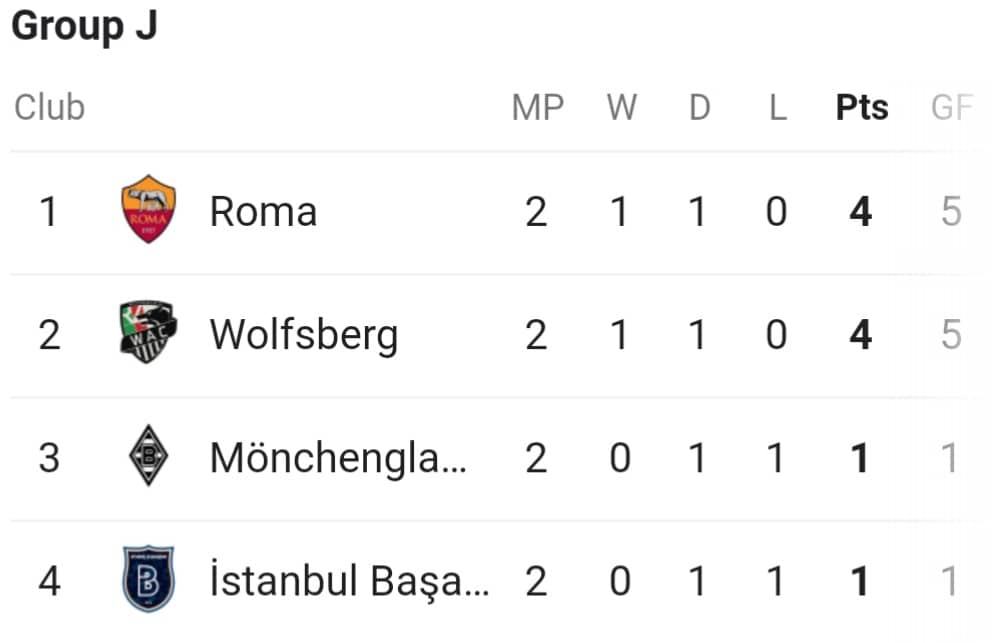994x643 pixels.
Task: Open the İstanbul Başa… team name
Action: [x=349, y=580]
